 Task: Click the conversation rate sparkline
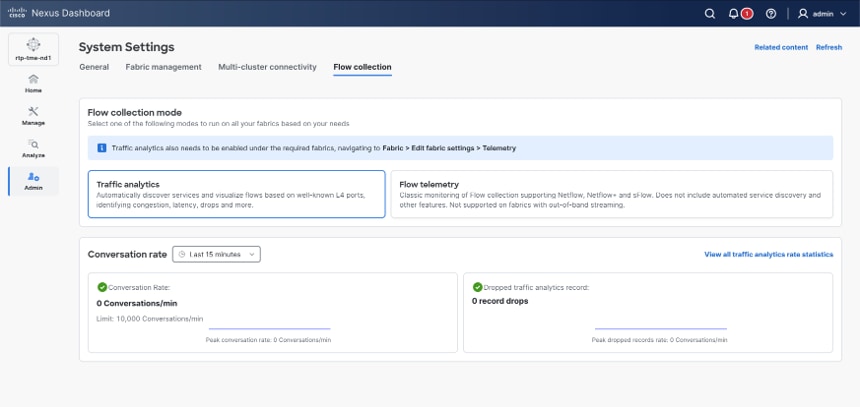coord(268,329)
